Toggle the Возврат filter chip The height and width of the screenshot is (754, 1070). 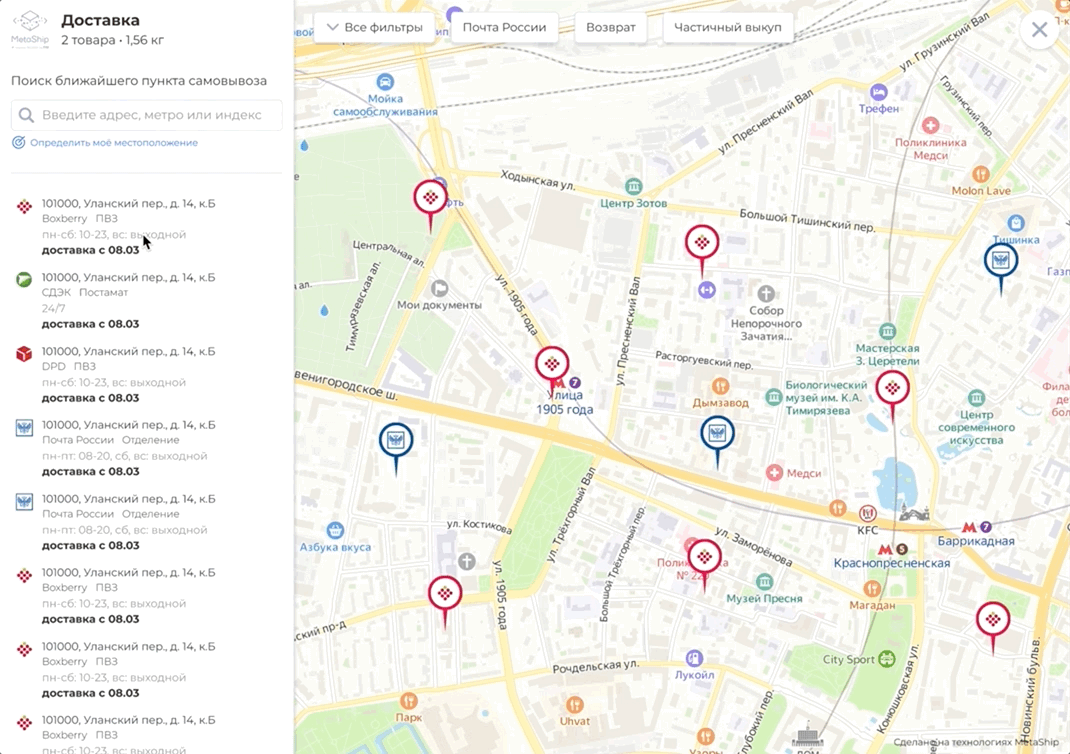pos(611,27)
